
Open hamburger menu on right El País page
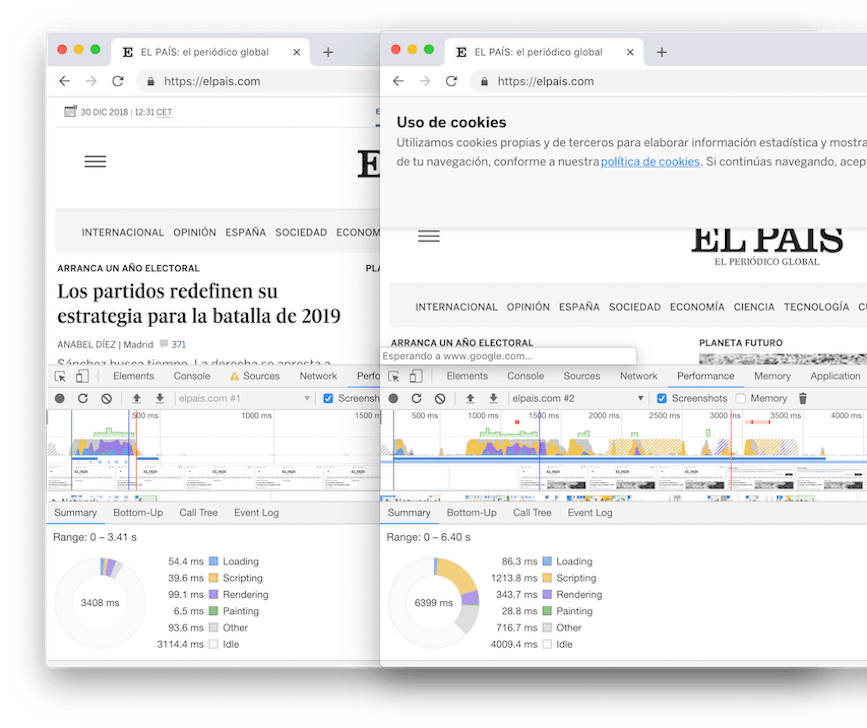click(x=429, y=236)
